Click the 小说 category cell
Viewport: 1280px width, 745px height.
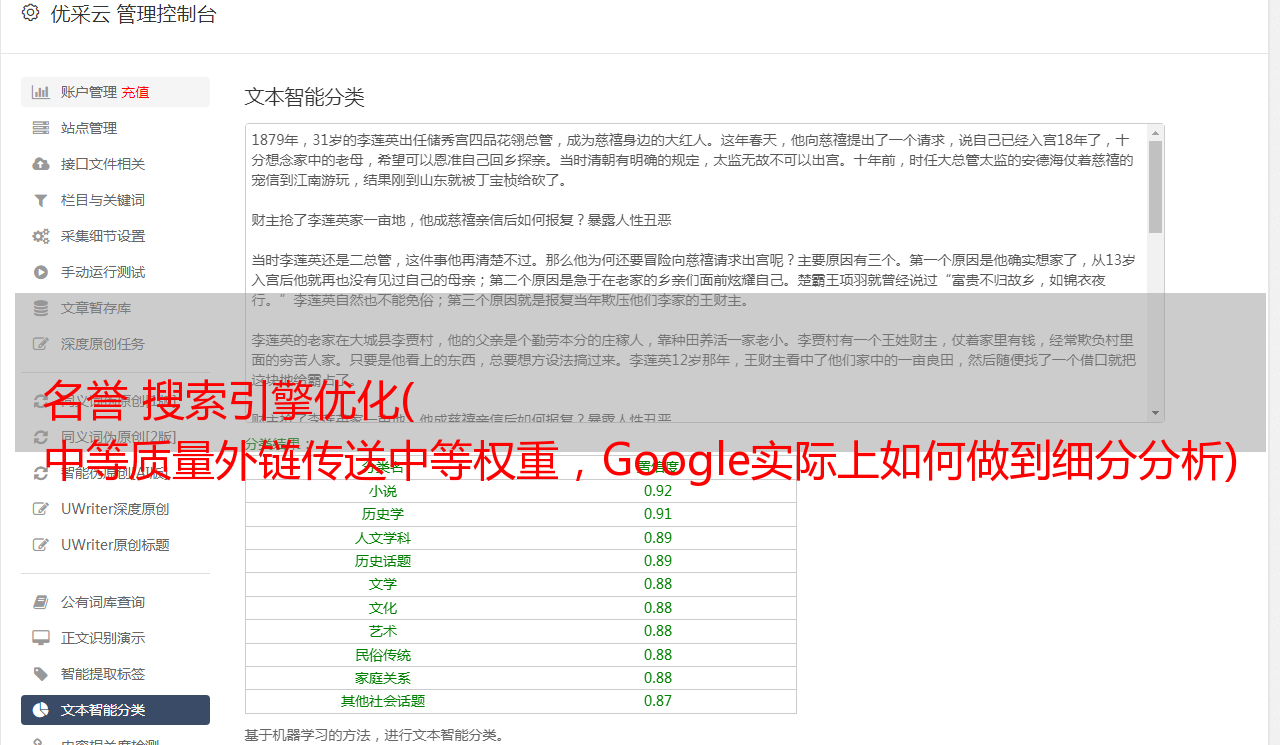click(x=383, y=491)
